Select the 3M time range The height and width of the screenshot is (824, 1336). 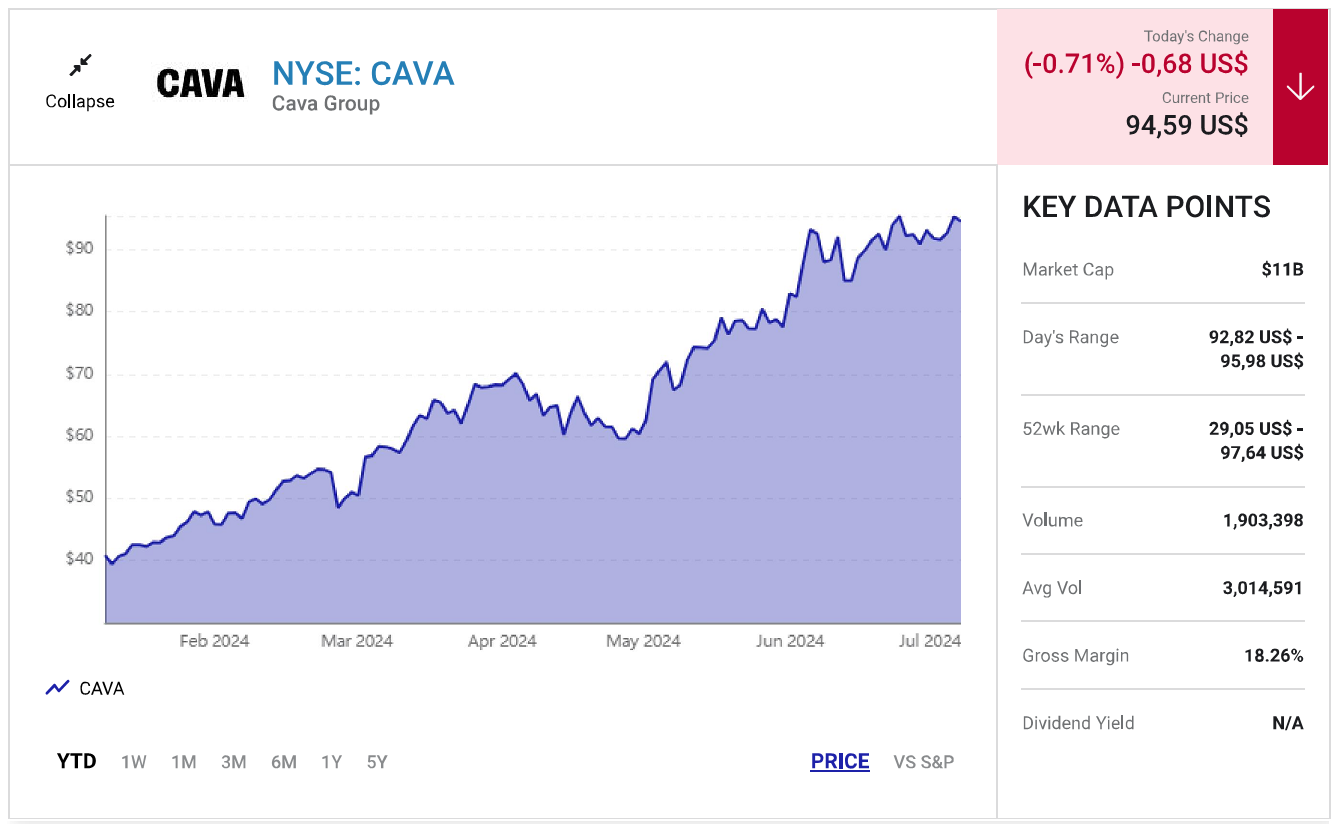233,762
